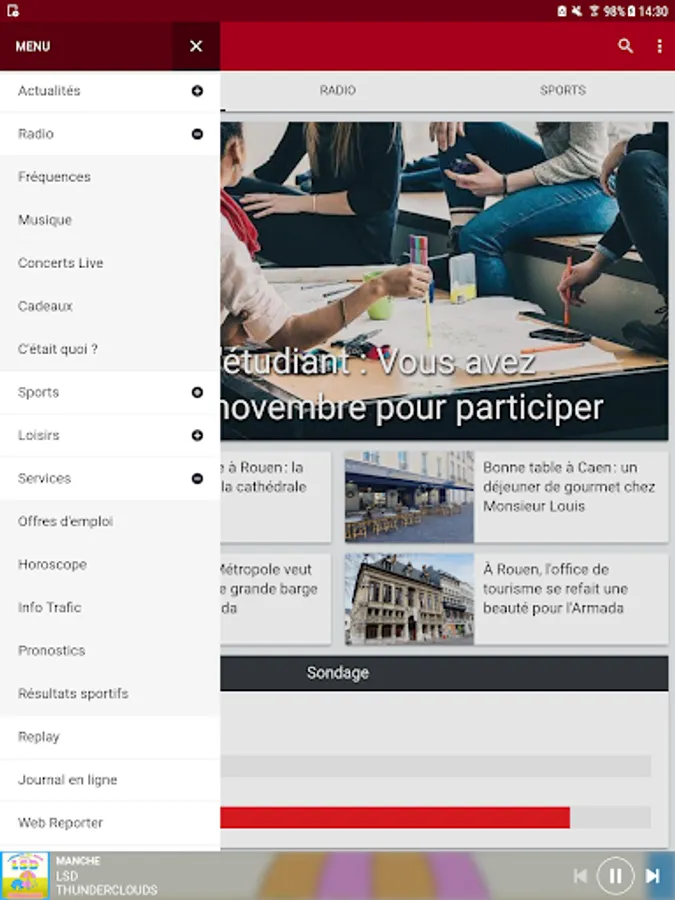Expand the Sports menu section
Image resolution: width=675 pixels, height=900 pixels.
[197, 392]
